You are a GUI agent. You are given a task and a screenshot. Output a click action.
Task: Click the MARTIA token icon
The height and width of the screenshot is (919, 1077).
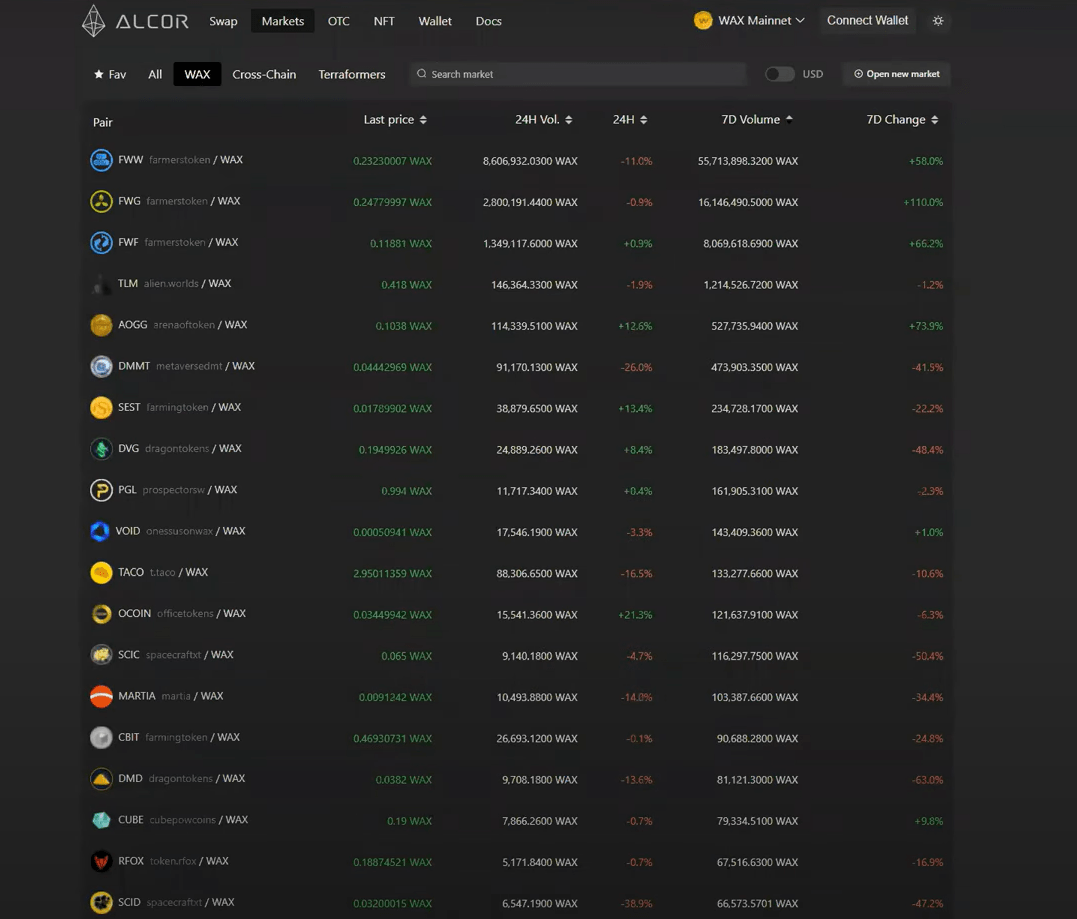tap(101, 696)
